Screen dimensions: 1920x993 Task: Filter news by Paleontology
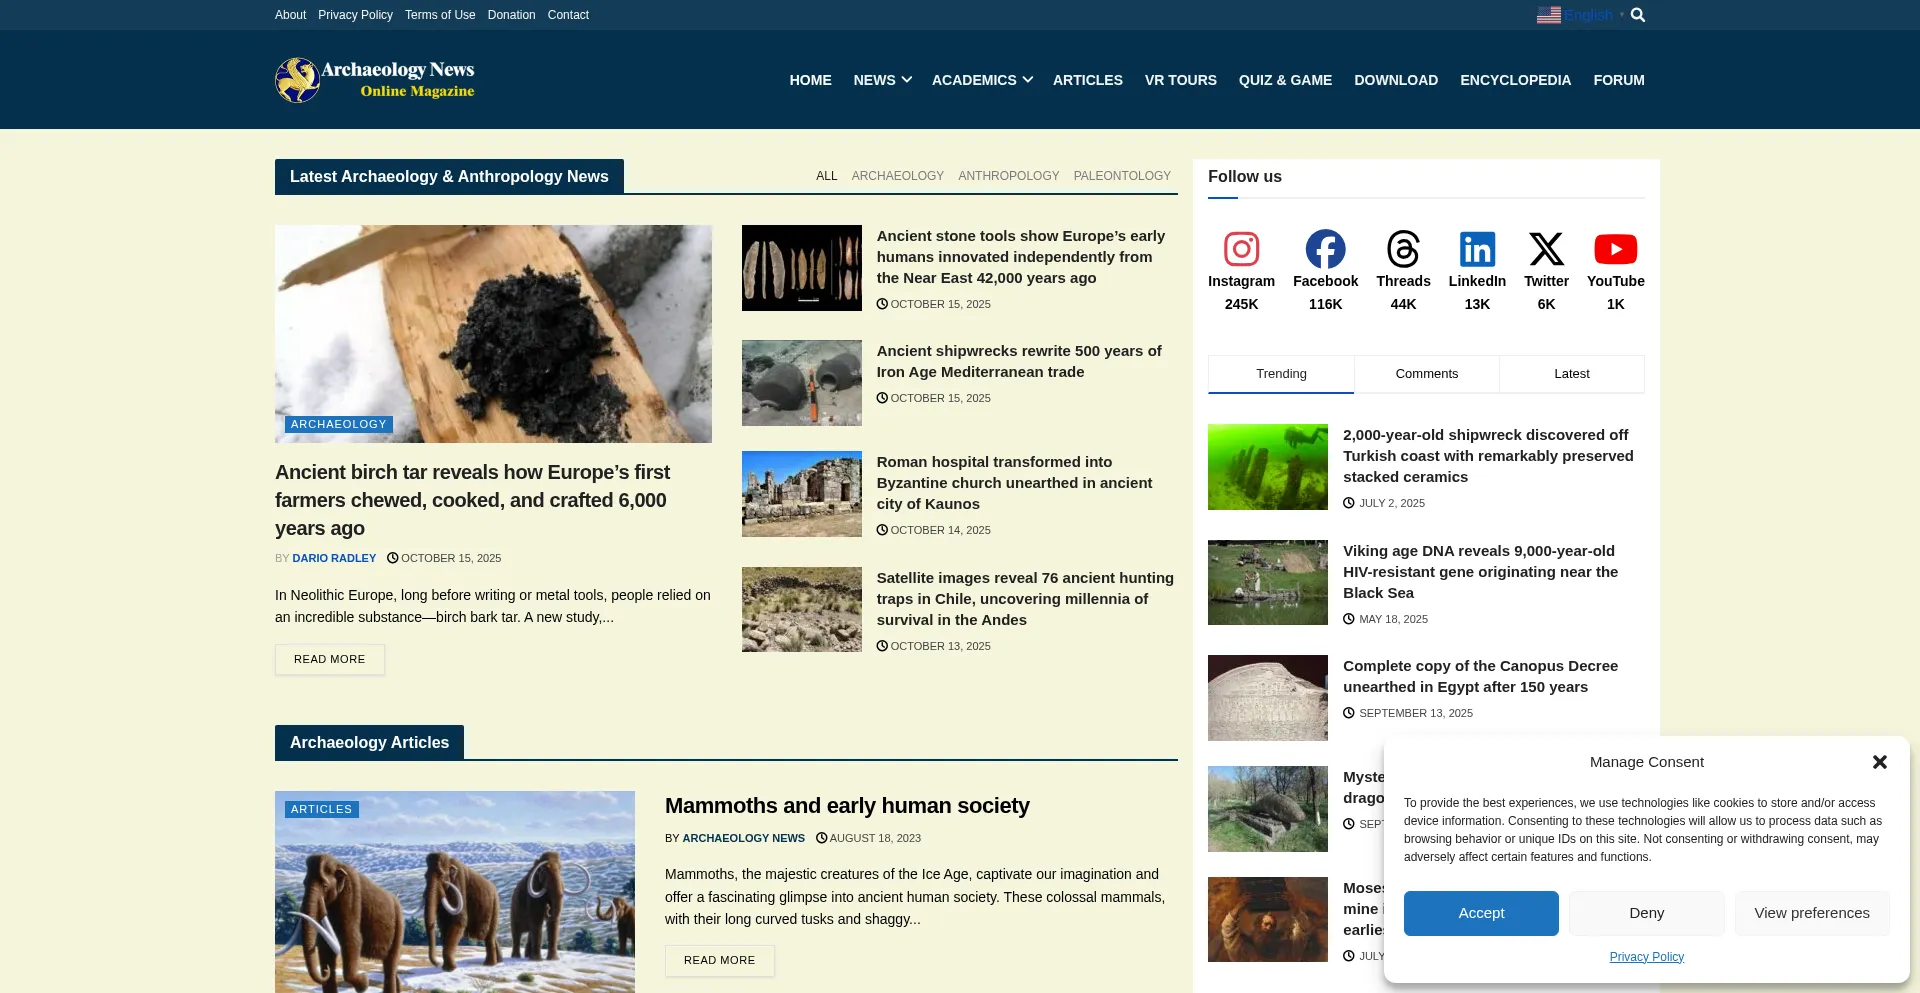(x=1121, y=176)
